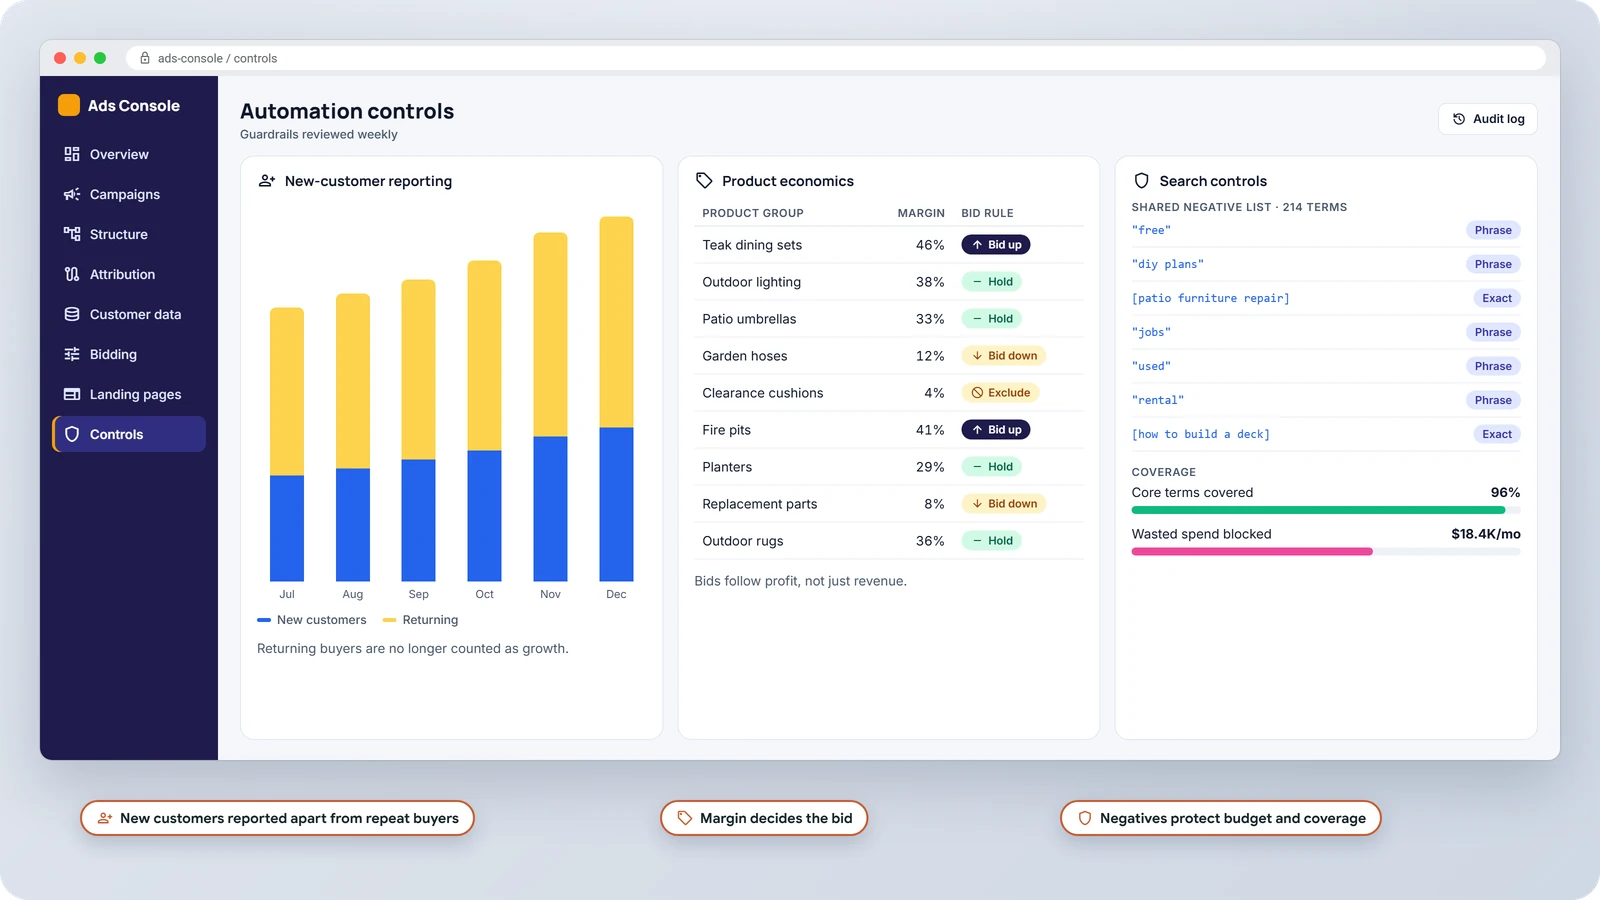Click shield icon in Negatives protect budget pill
1600x900 pixels.
point(1085,818)
